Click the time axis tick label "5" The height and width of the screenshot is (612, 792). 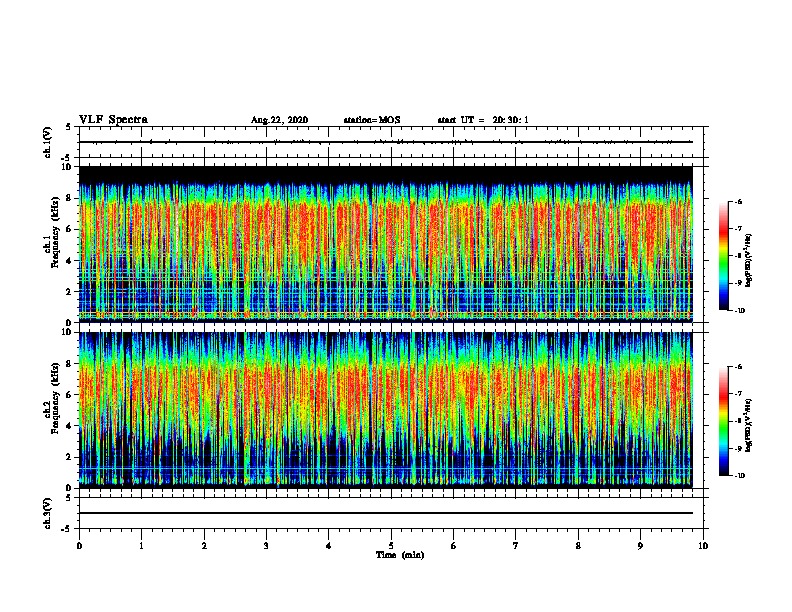pyautogui.click(x=391, y=546)
